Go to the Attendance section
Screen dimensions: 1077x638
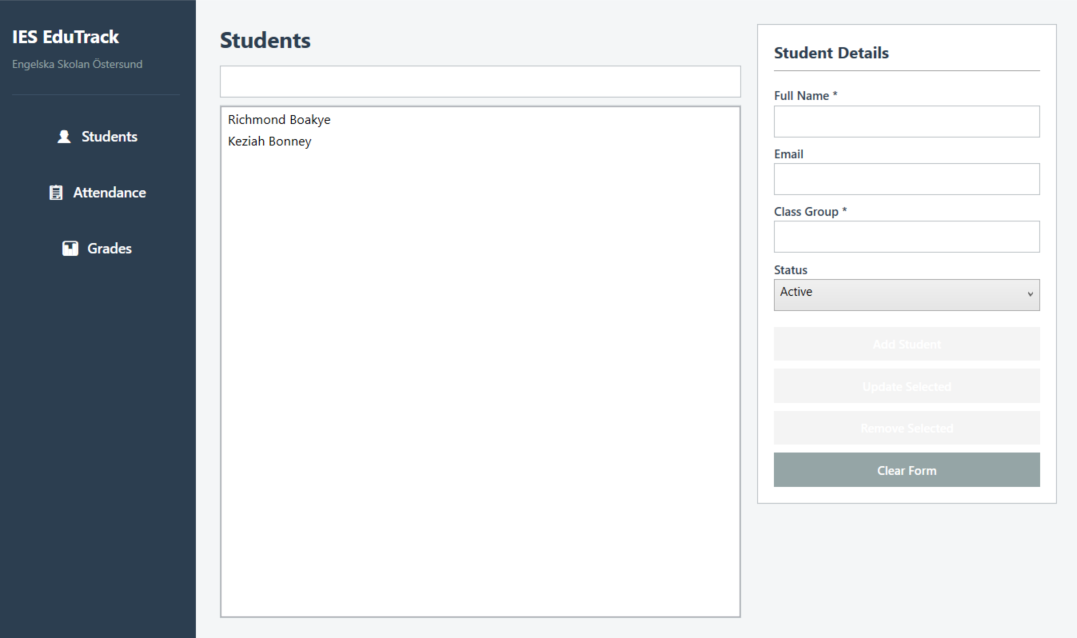(x=97, y=193)
